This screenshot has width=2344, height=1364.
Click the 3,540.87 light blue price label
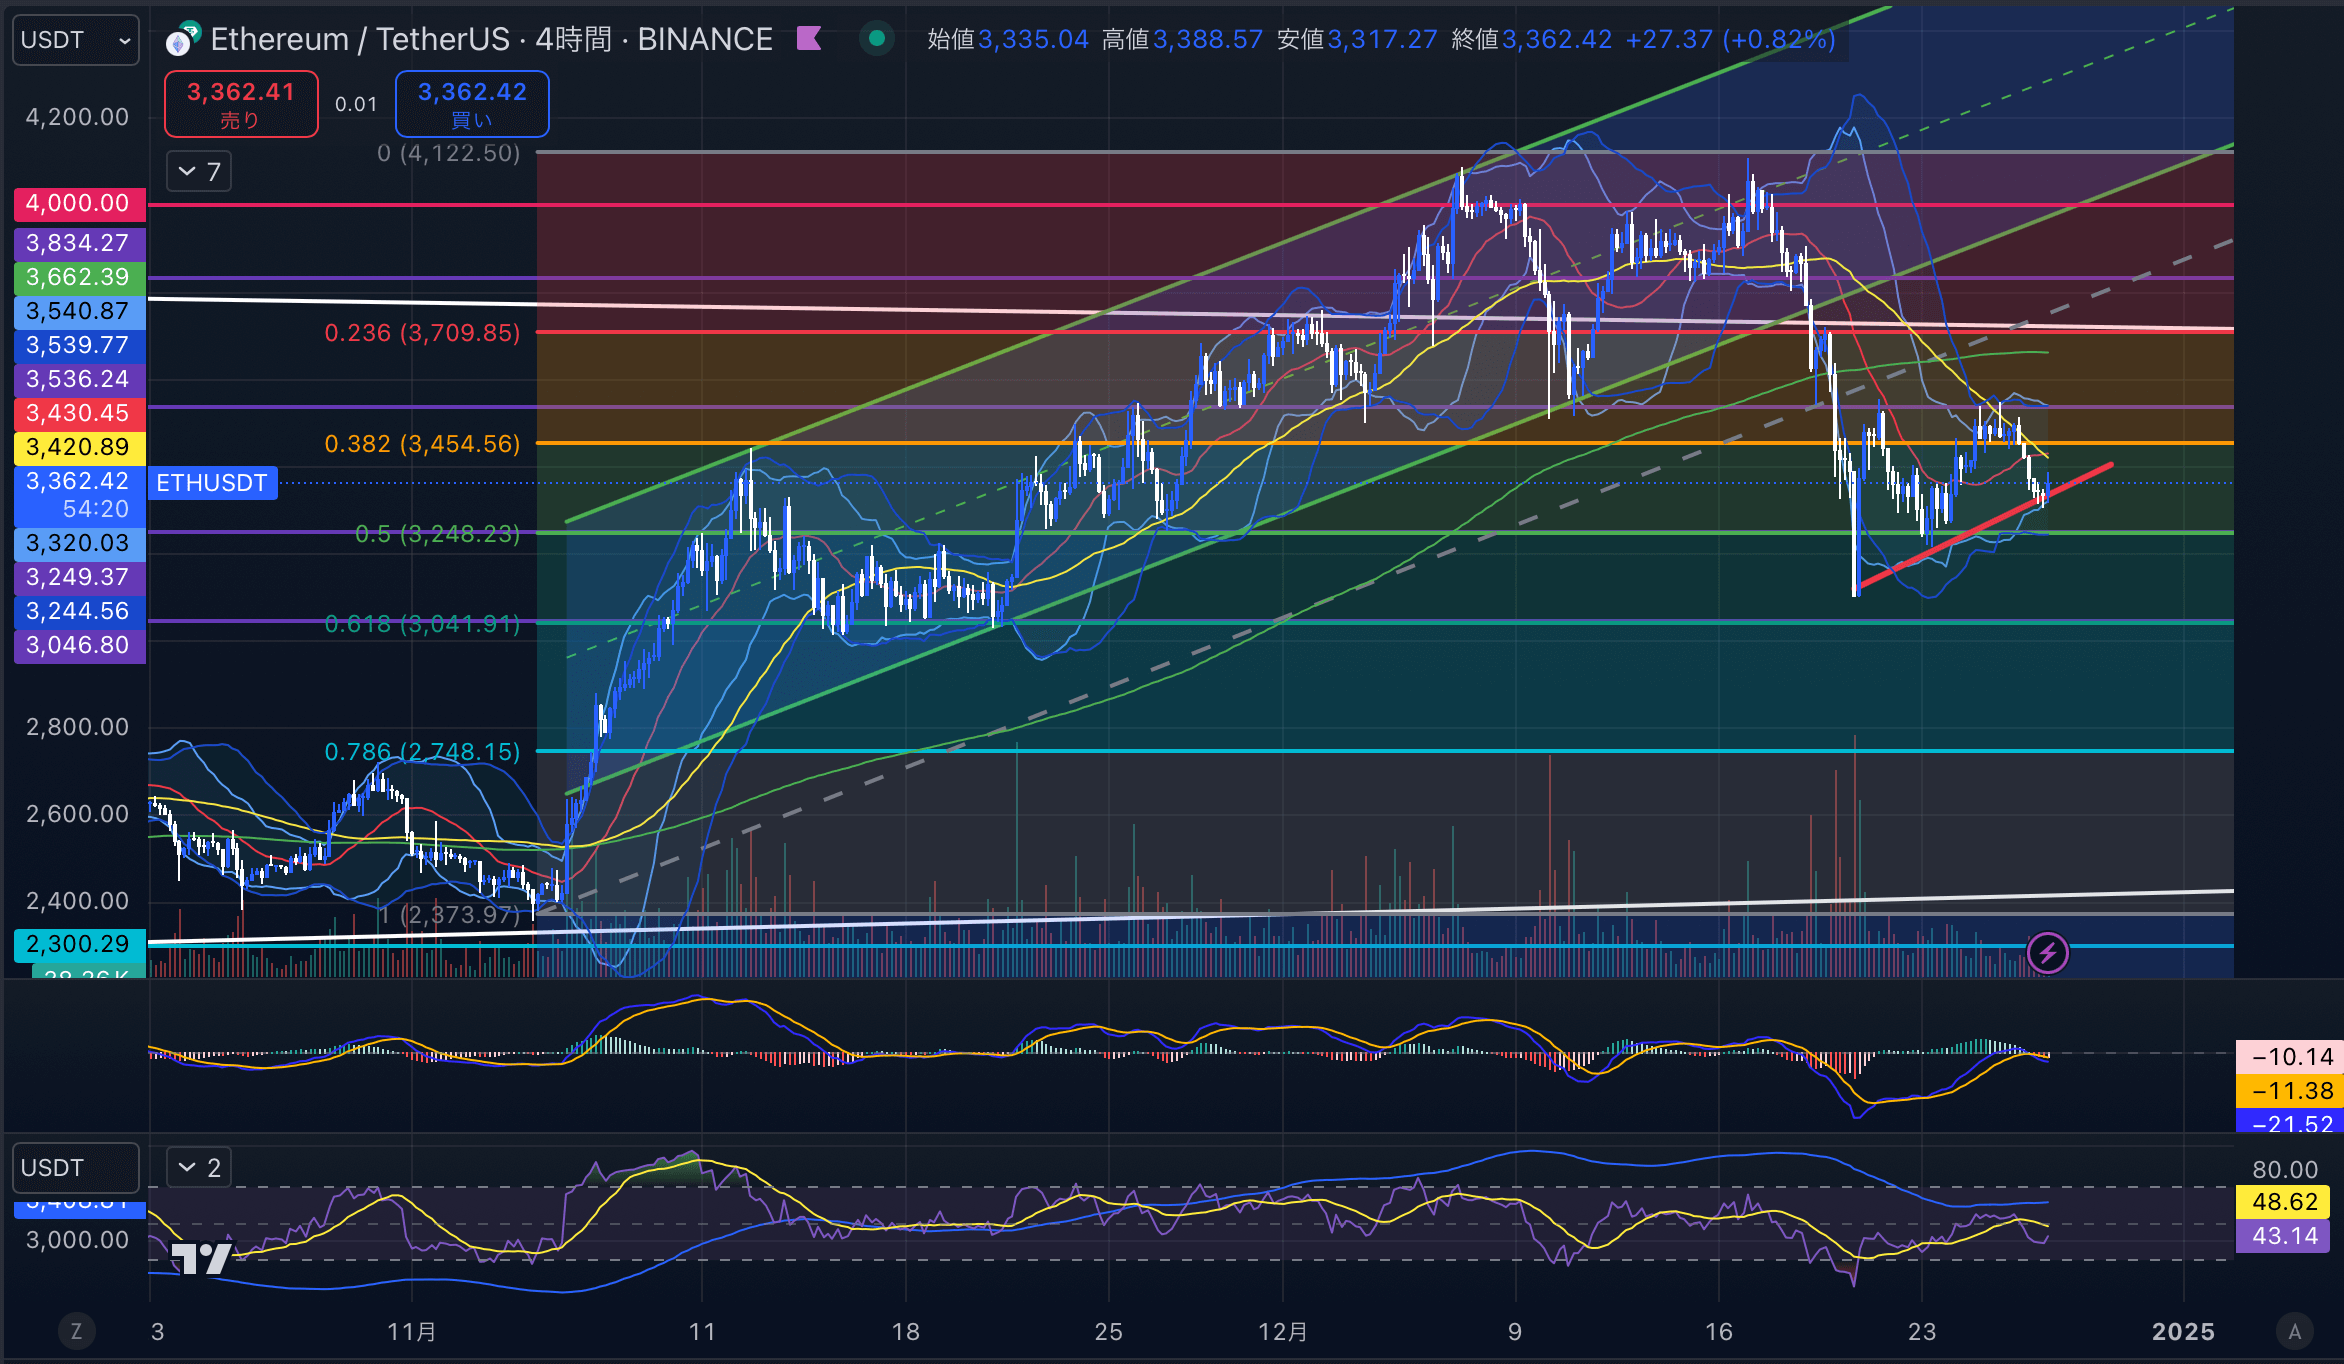[x=79, y=311]
